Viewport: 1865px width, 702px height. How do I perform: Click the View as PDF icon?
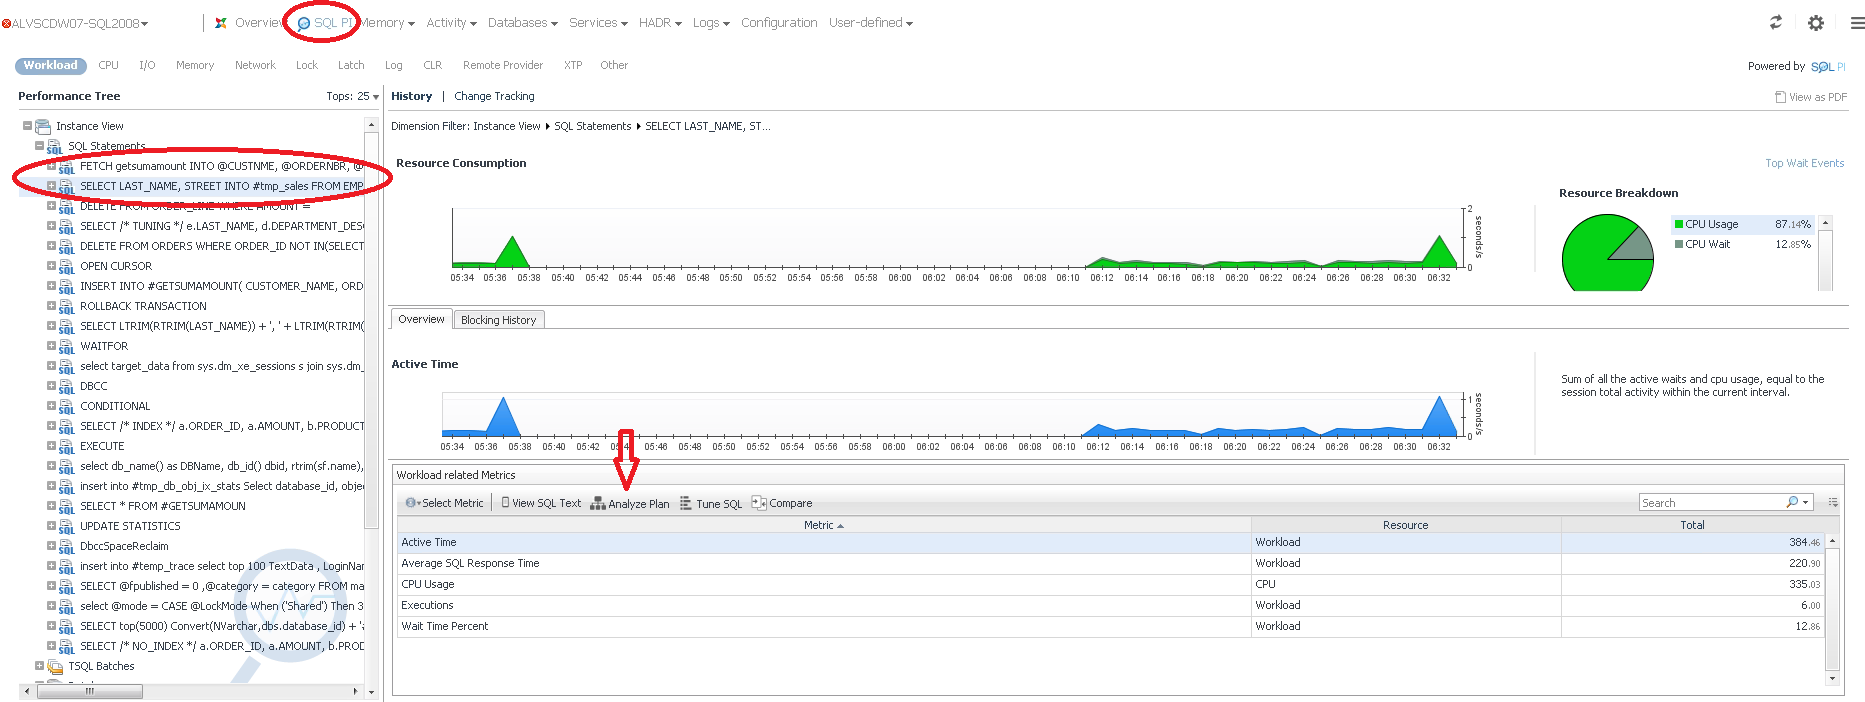point(1780,97)
